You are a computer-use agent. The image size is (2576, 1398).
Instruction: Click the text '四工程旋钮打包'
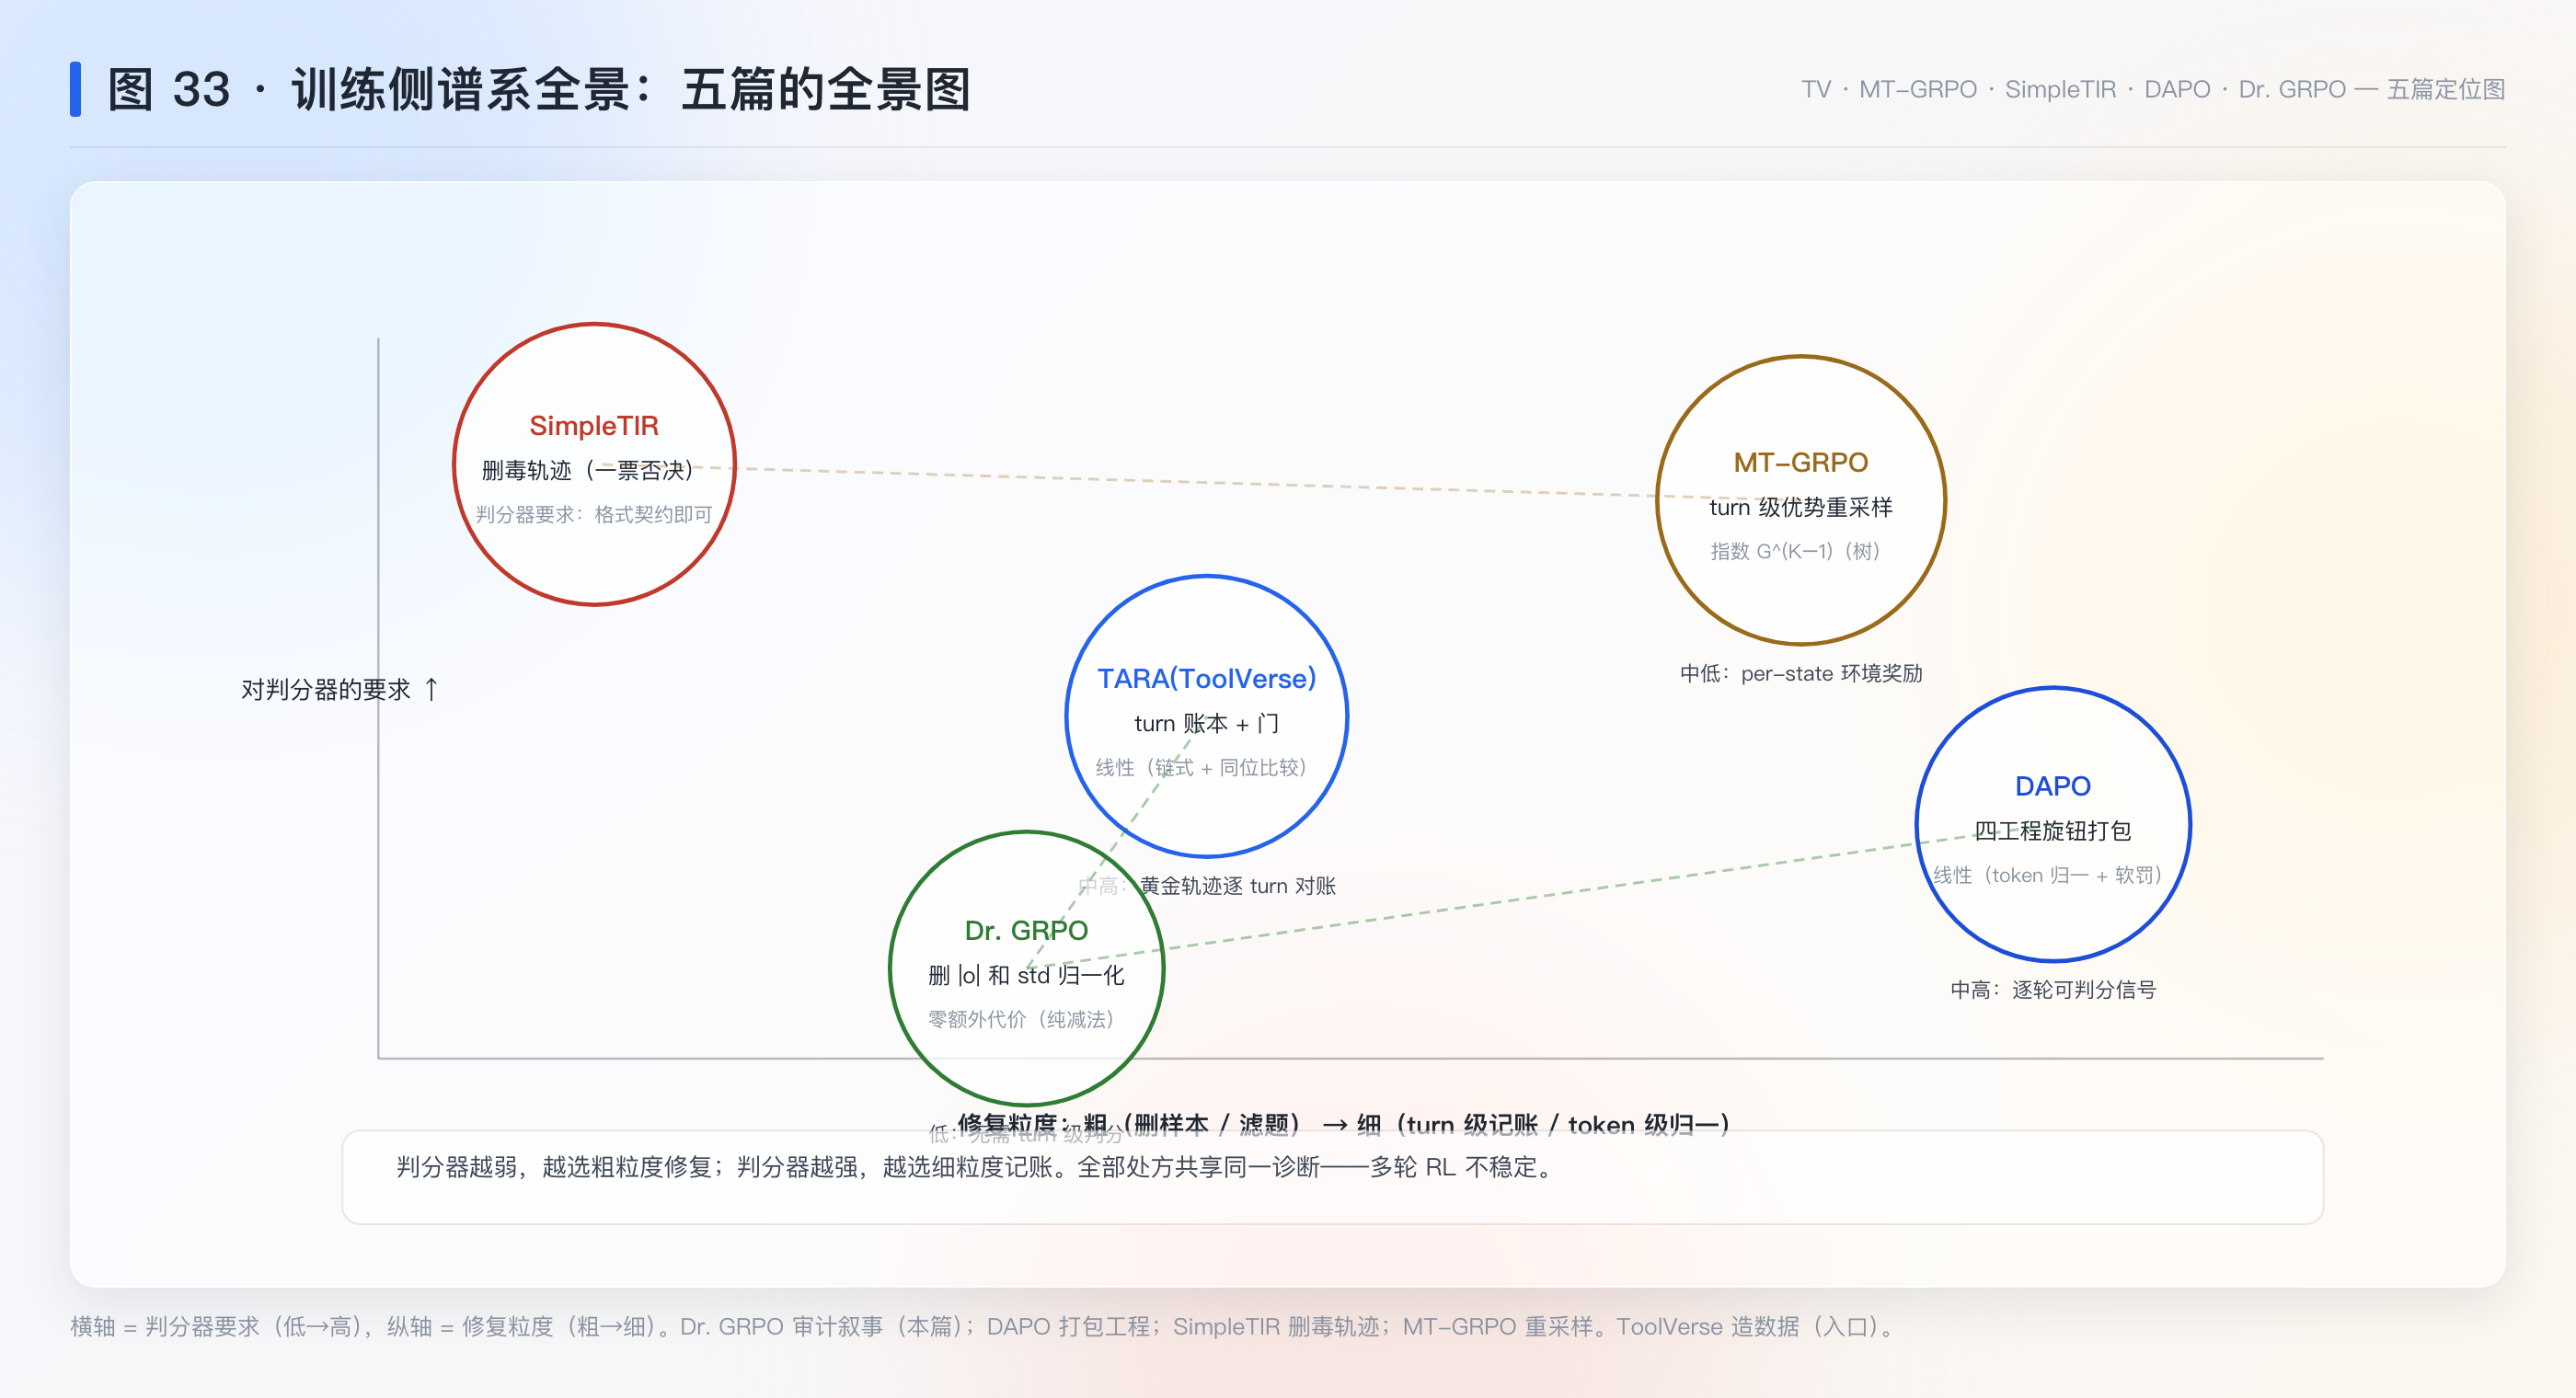[2052, 830]
